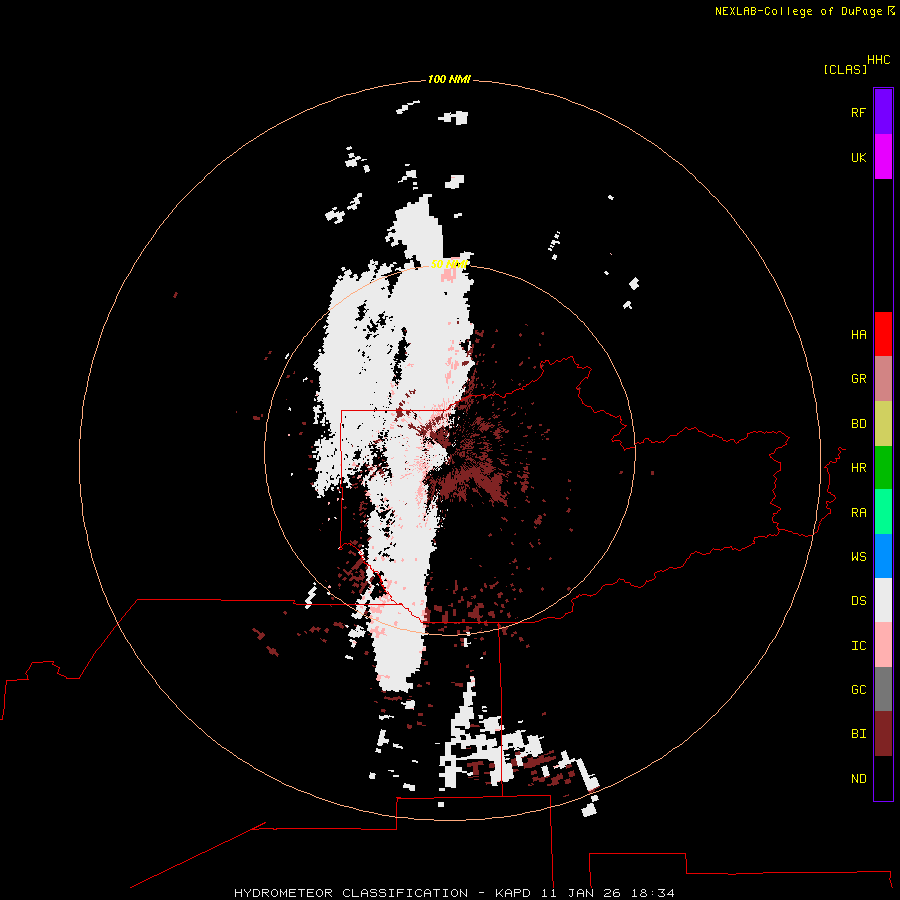Click the '[CLAS]' units label
The image size is (900, 900).
click(x=845, y=69)
